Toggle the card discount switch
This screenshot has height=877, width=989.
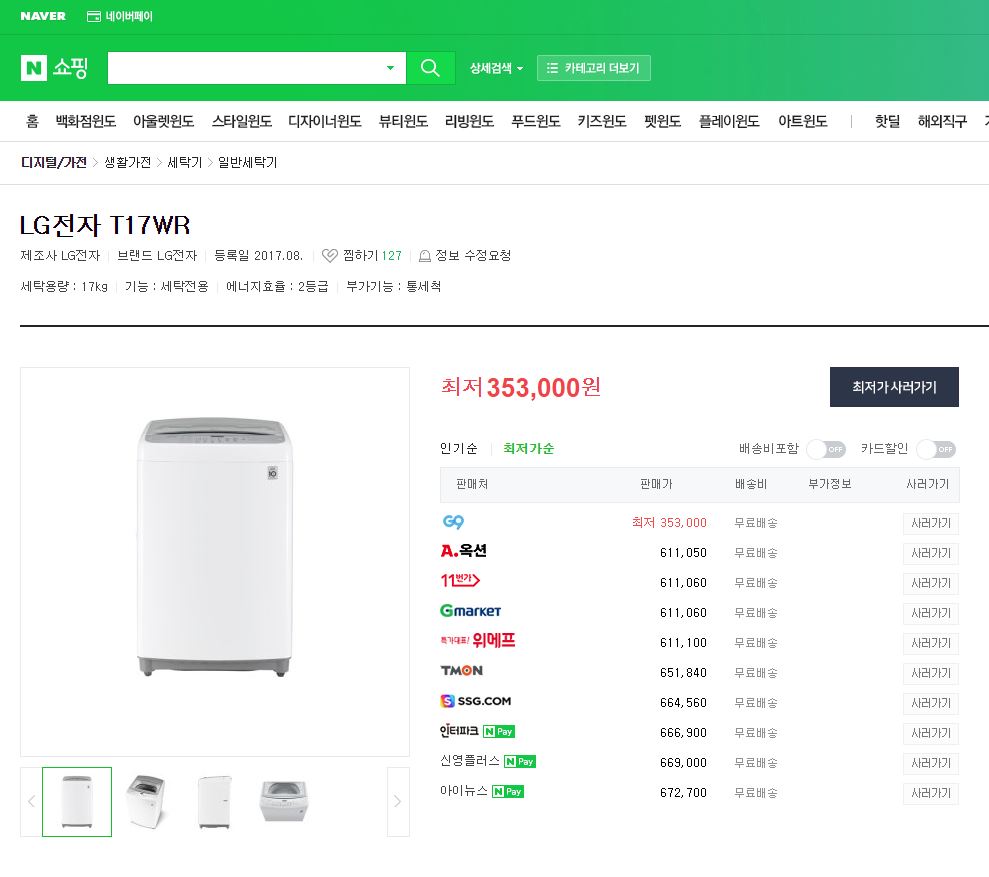tap(936, 449)
